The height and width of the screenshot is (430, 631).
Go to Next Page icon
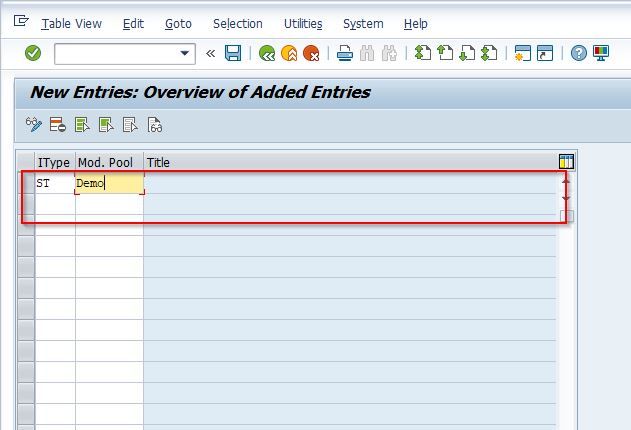(x=467, y=53)
